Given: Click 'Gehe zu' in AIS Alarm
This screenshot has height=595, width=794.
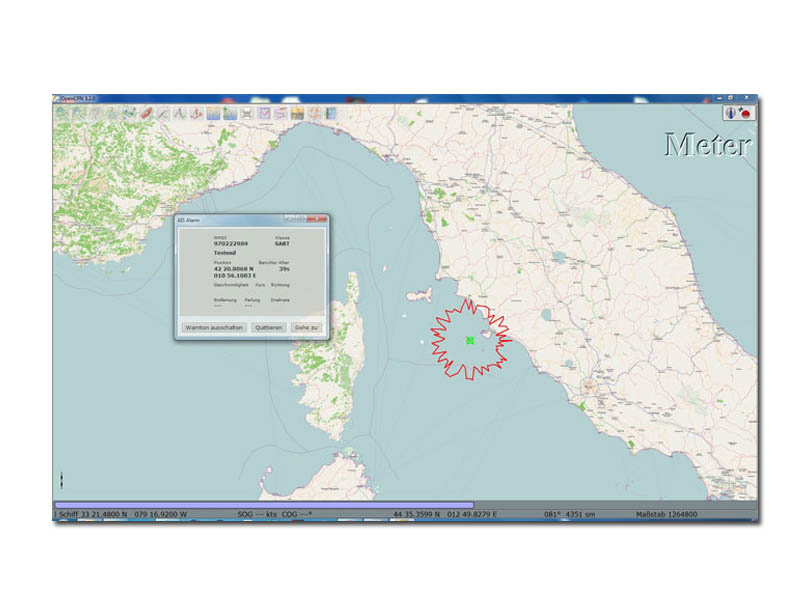Looking at the screenshot, I should [306, 327].
